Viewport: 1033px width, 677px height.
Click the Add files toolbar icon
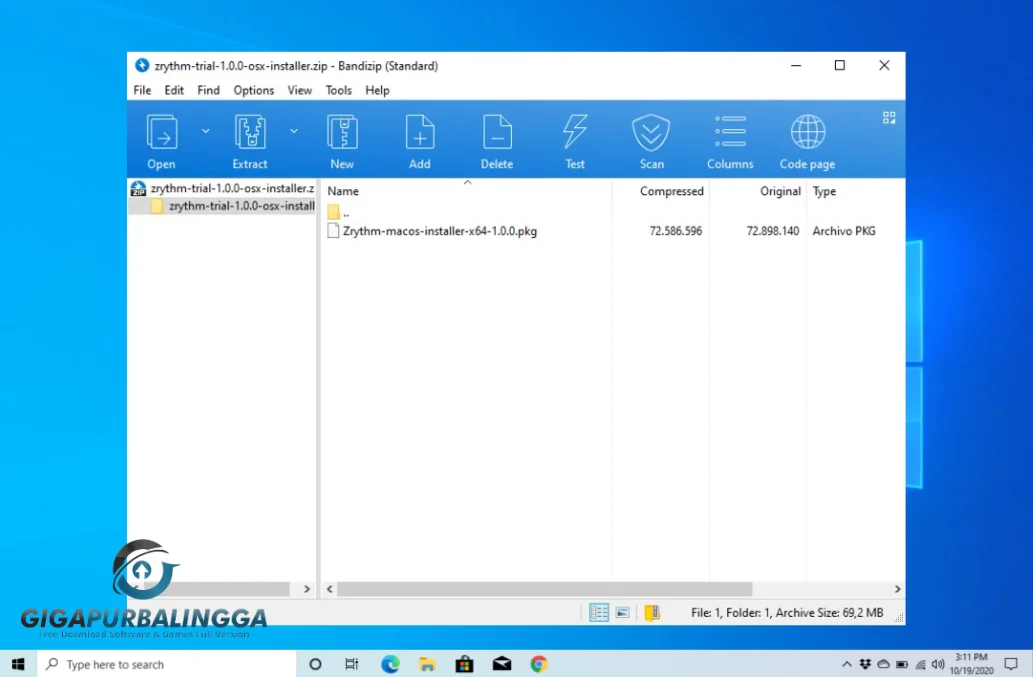point(420,132)
